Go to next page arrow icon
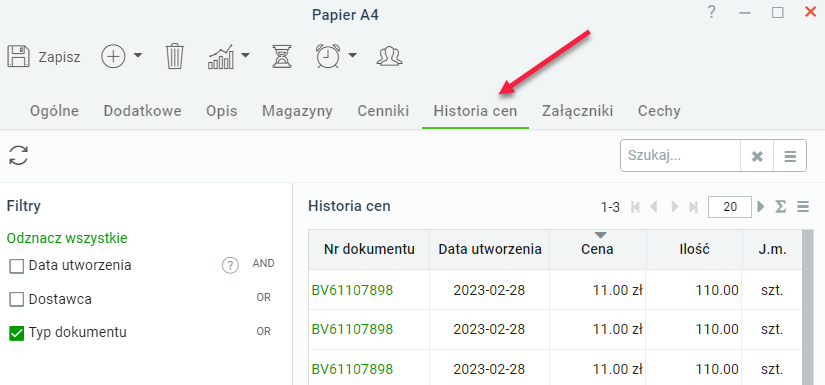The height and width of the screenshot is (385, 825). (x=675, y=207)
